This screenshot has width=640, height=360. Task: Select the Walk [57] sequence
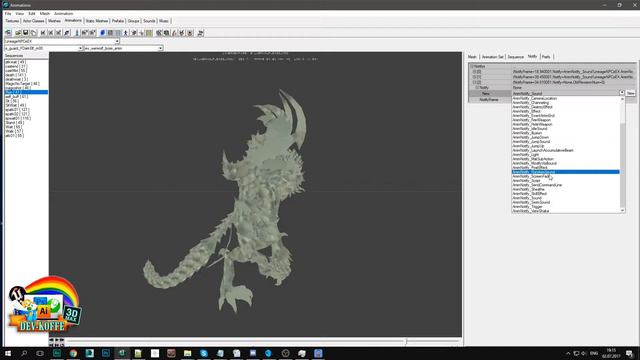pyautogui.click(x=13, y=131)
